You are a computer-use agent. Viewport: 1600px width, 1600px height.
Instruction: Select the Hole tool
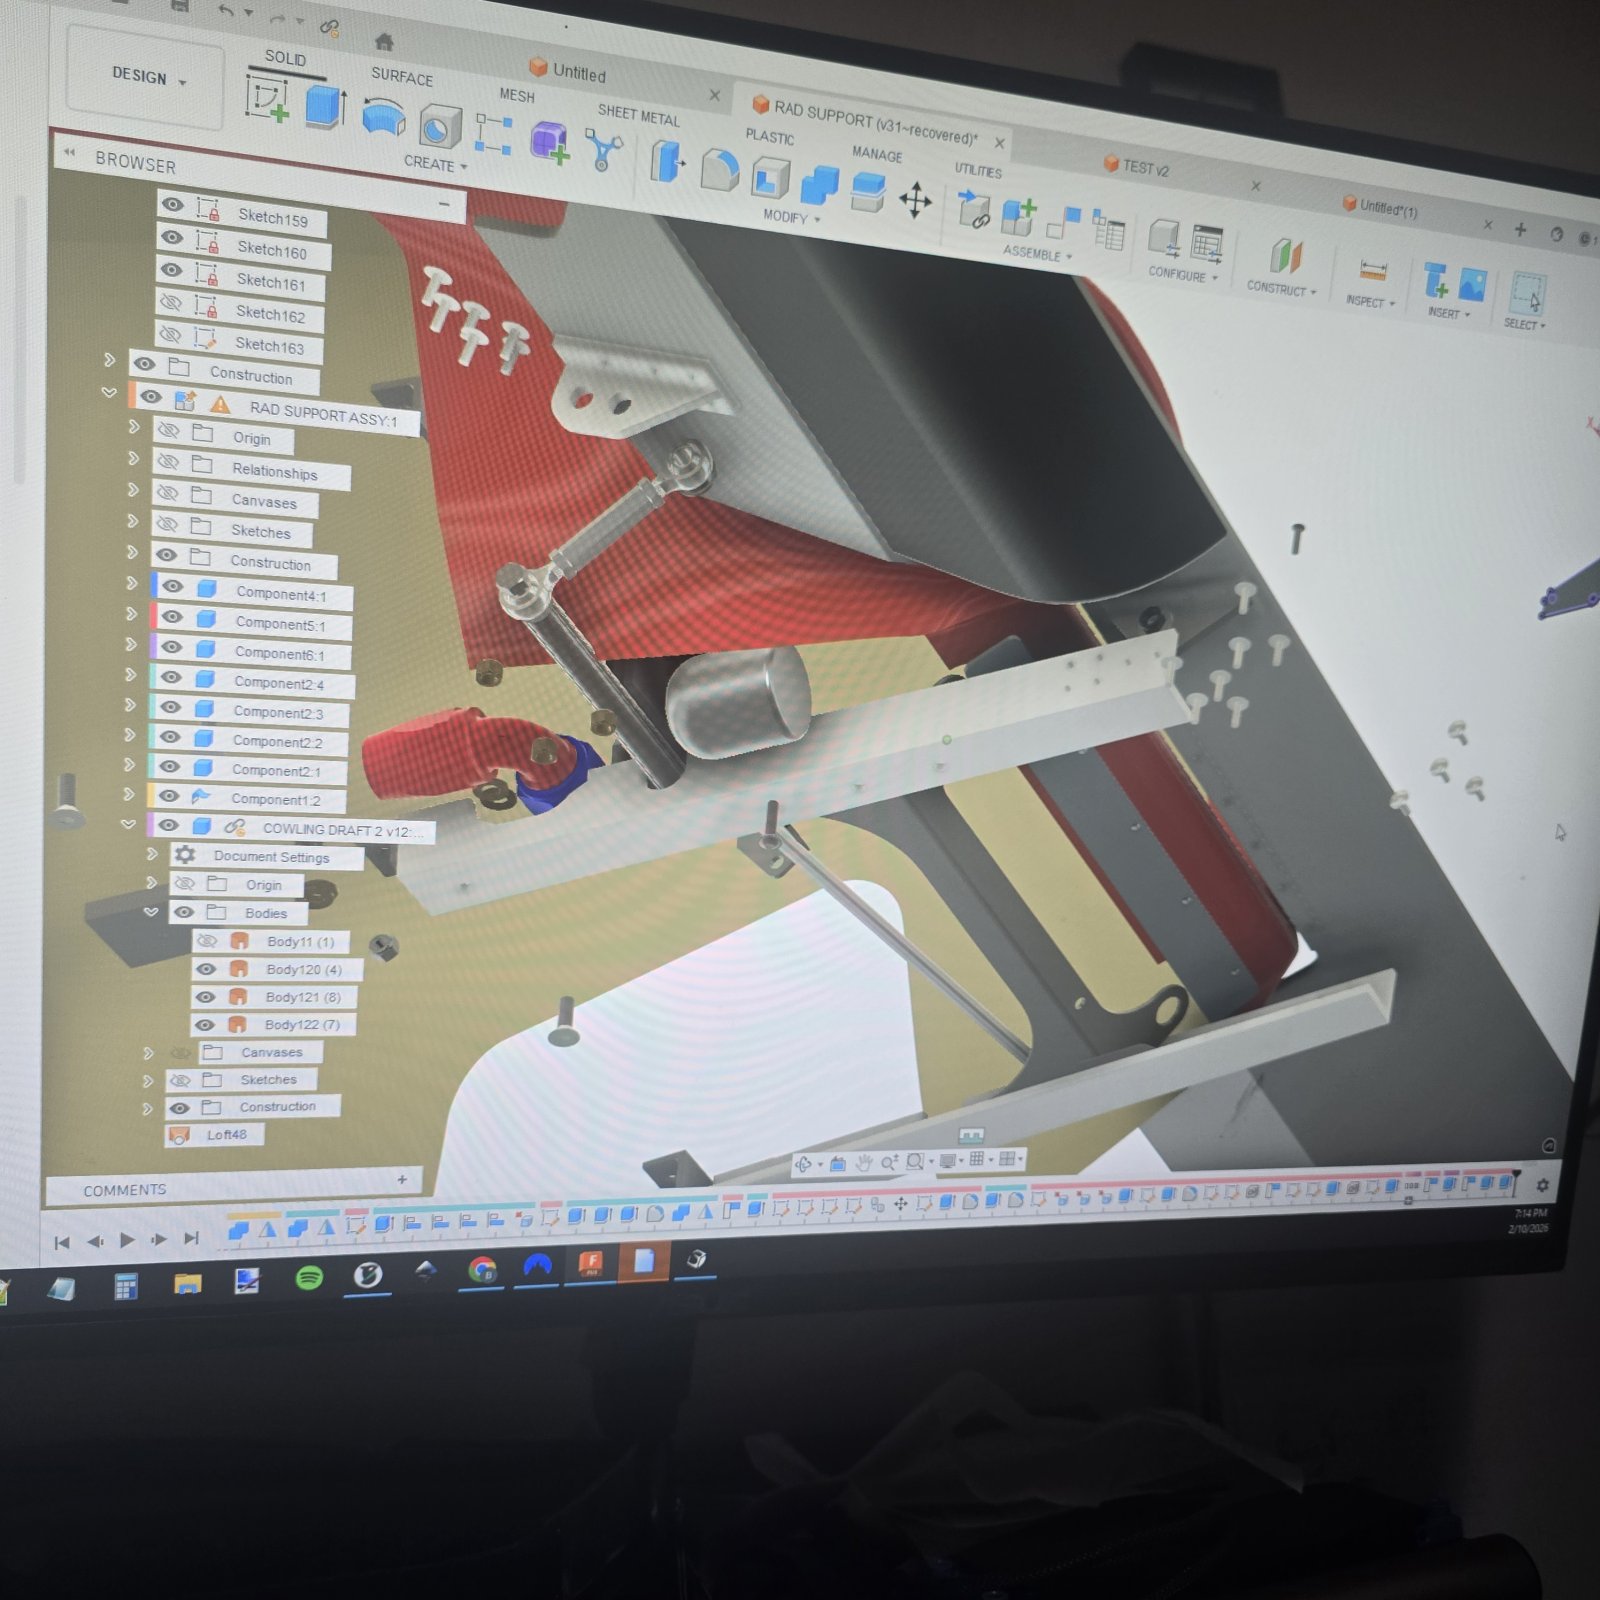point(439,126)
